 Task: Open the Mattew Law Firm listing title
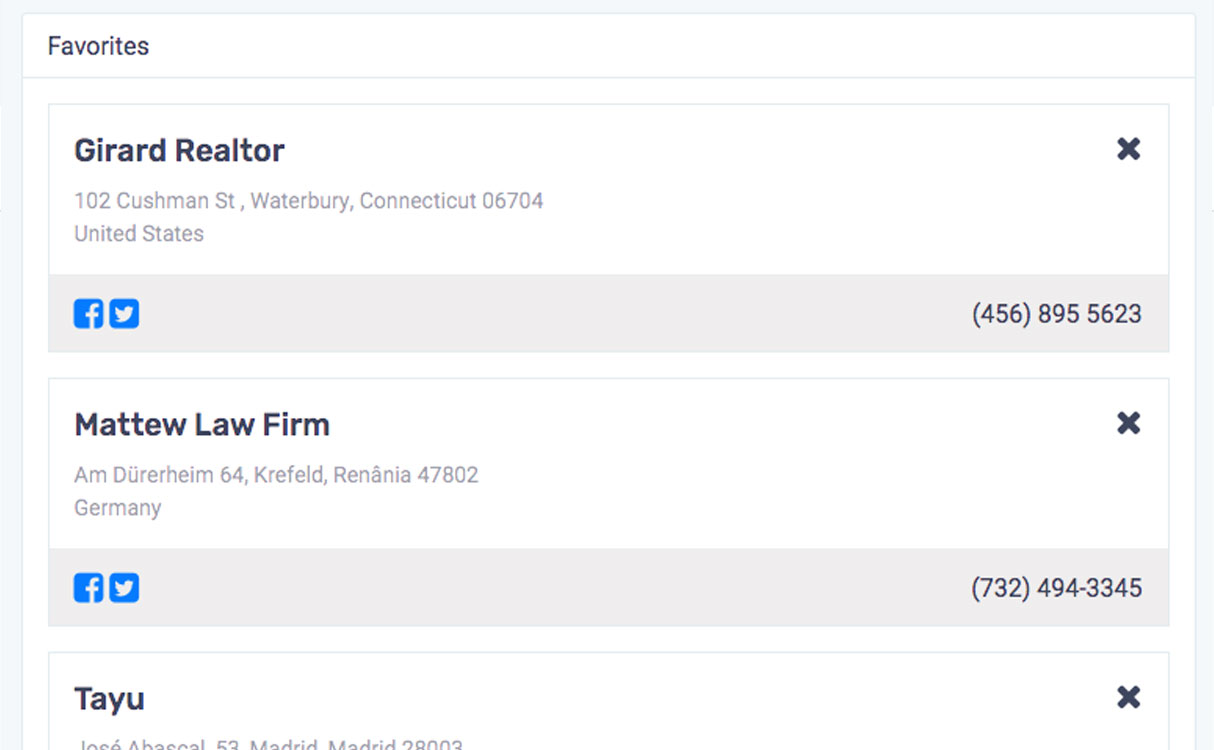201,425
